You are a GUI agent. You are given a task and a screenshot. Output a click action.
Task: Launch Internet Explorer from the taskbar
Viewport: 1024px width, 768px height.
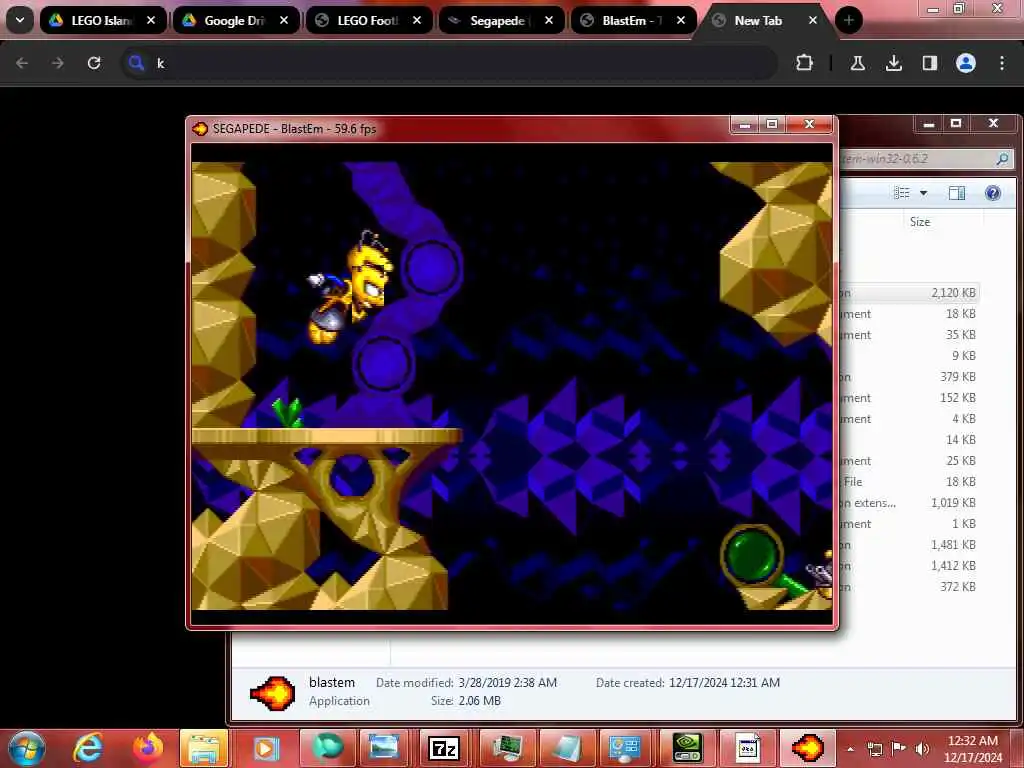(88, 748)
